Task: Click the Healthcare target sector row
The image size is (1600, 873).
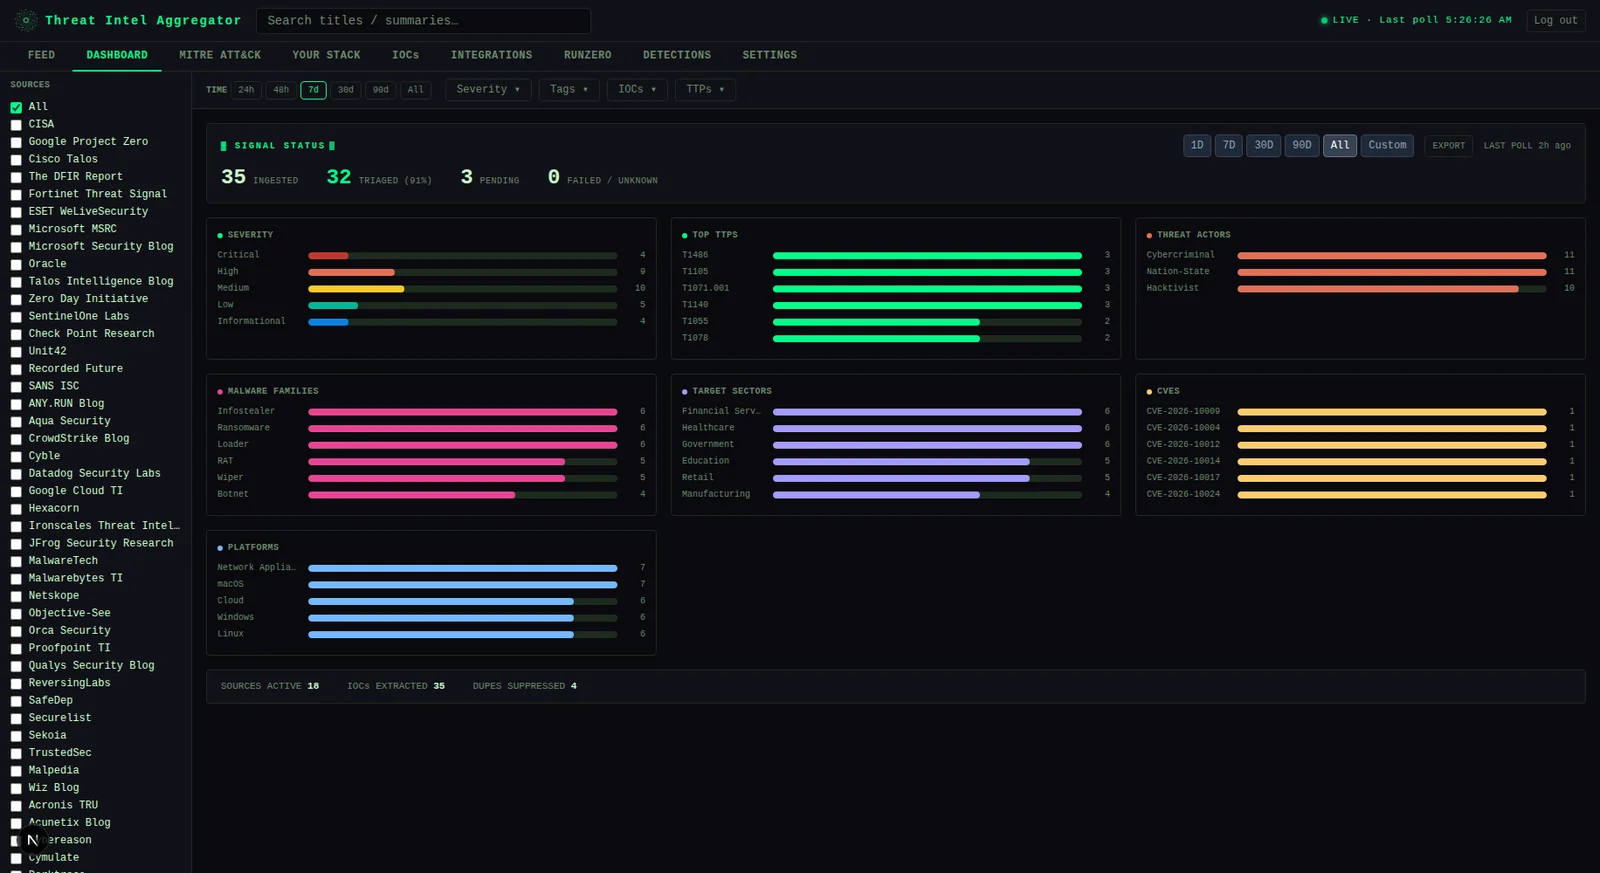Action: 896,429
